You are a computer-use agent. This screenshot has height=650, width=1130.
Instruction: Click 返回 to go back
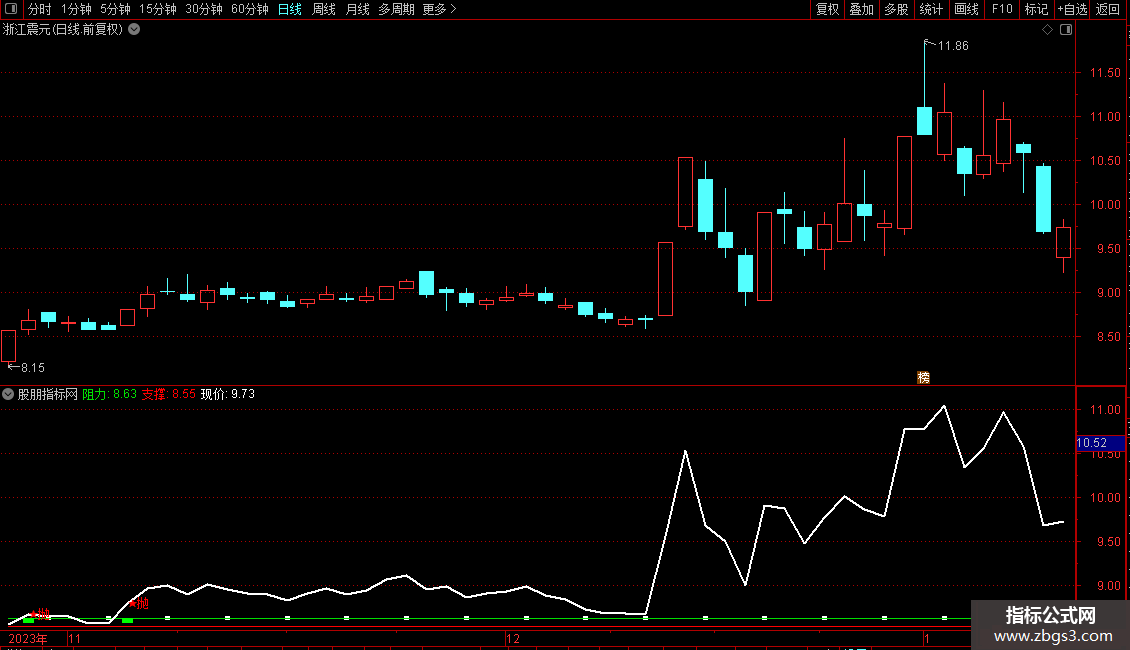[x=1108, y=9]
